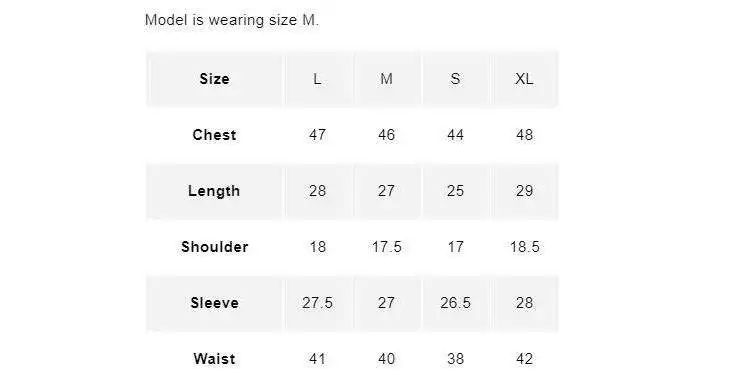Image resolution: width=750 pixels, height=375 pixels.
Task: Click the Shoulder row label
Action: (214, 247)
